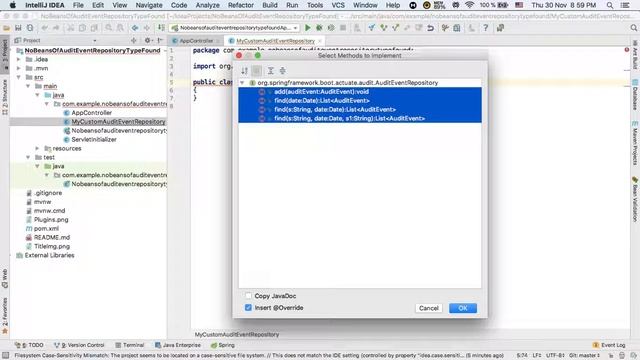
Task: Click the collapse all icon in dialog
Action: click(282, 71)
